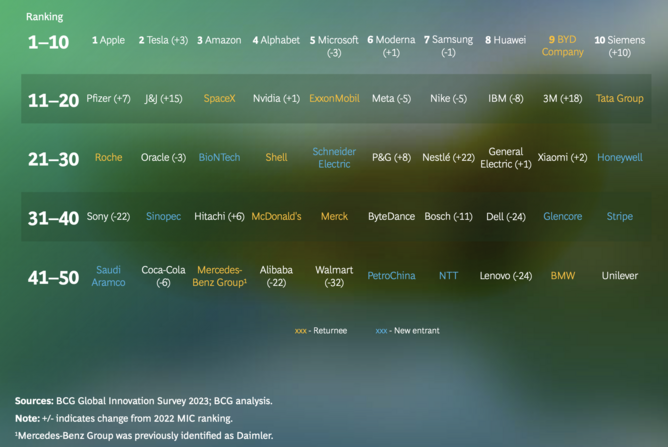Click 'Walmart (-32)' entry
The image size is (668, 447).
[x=334, y=276]
